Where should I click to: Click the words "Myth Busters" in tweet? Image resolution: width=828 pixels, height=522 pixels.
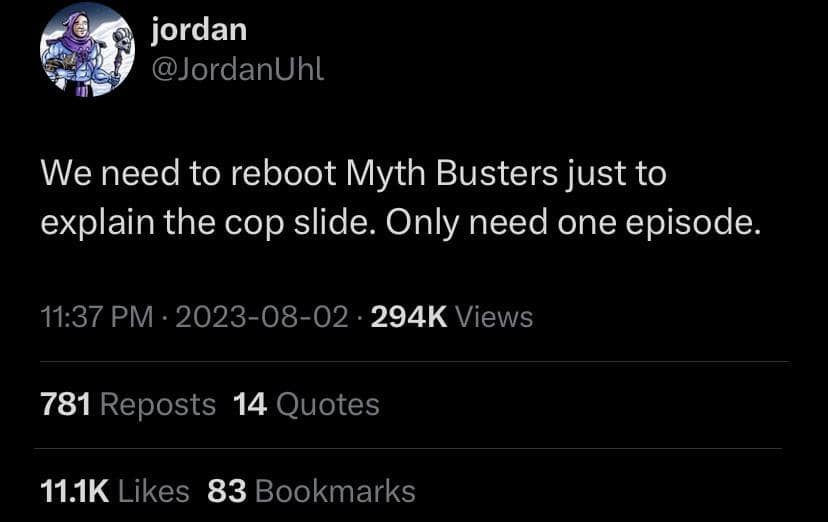coord(452,174)
